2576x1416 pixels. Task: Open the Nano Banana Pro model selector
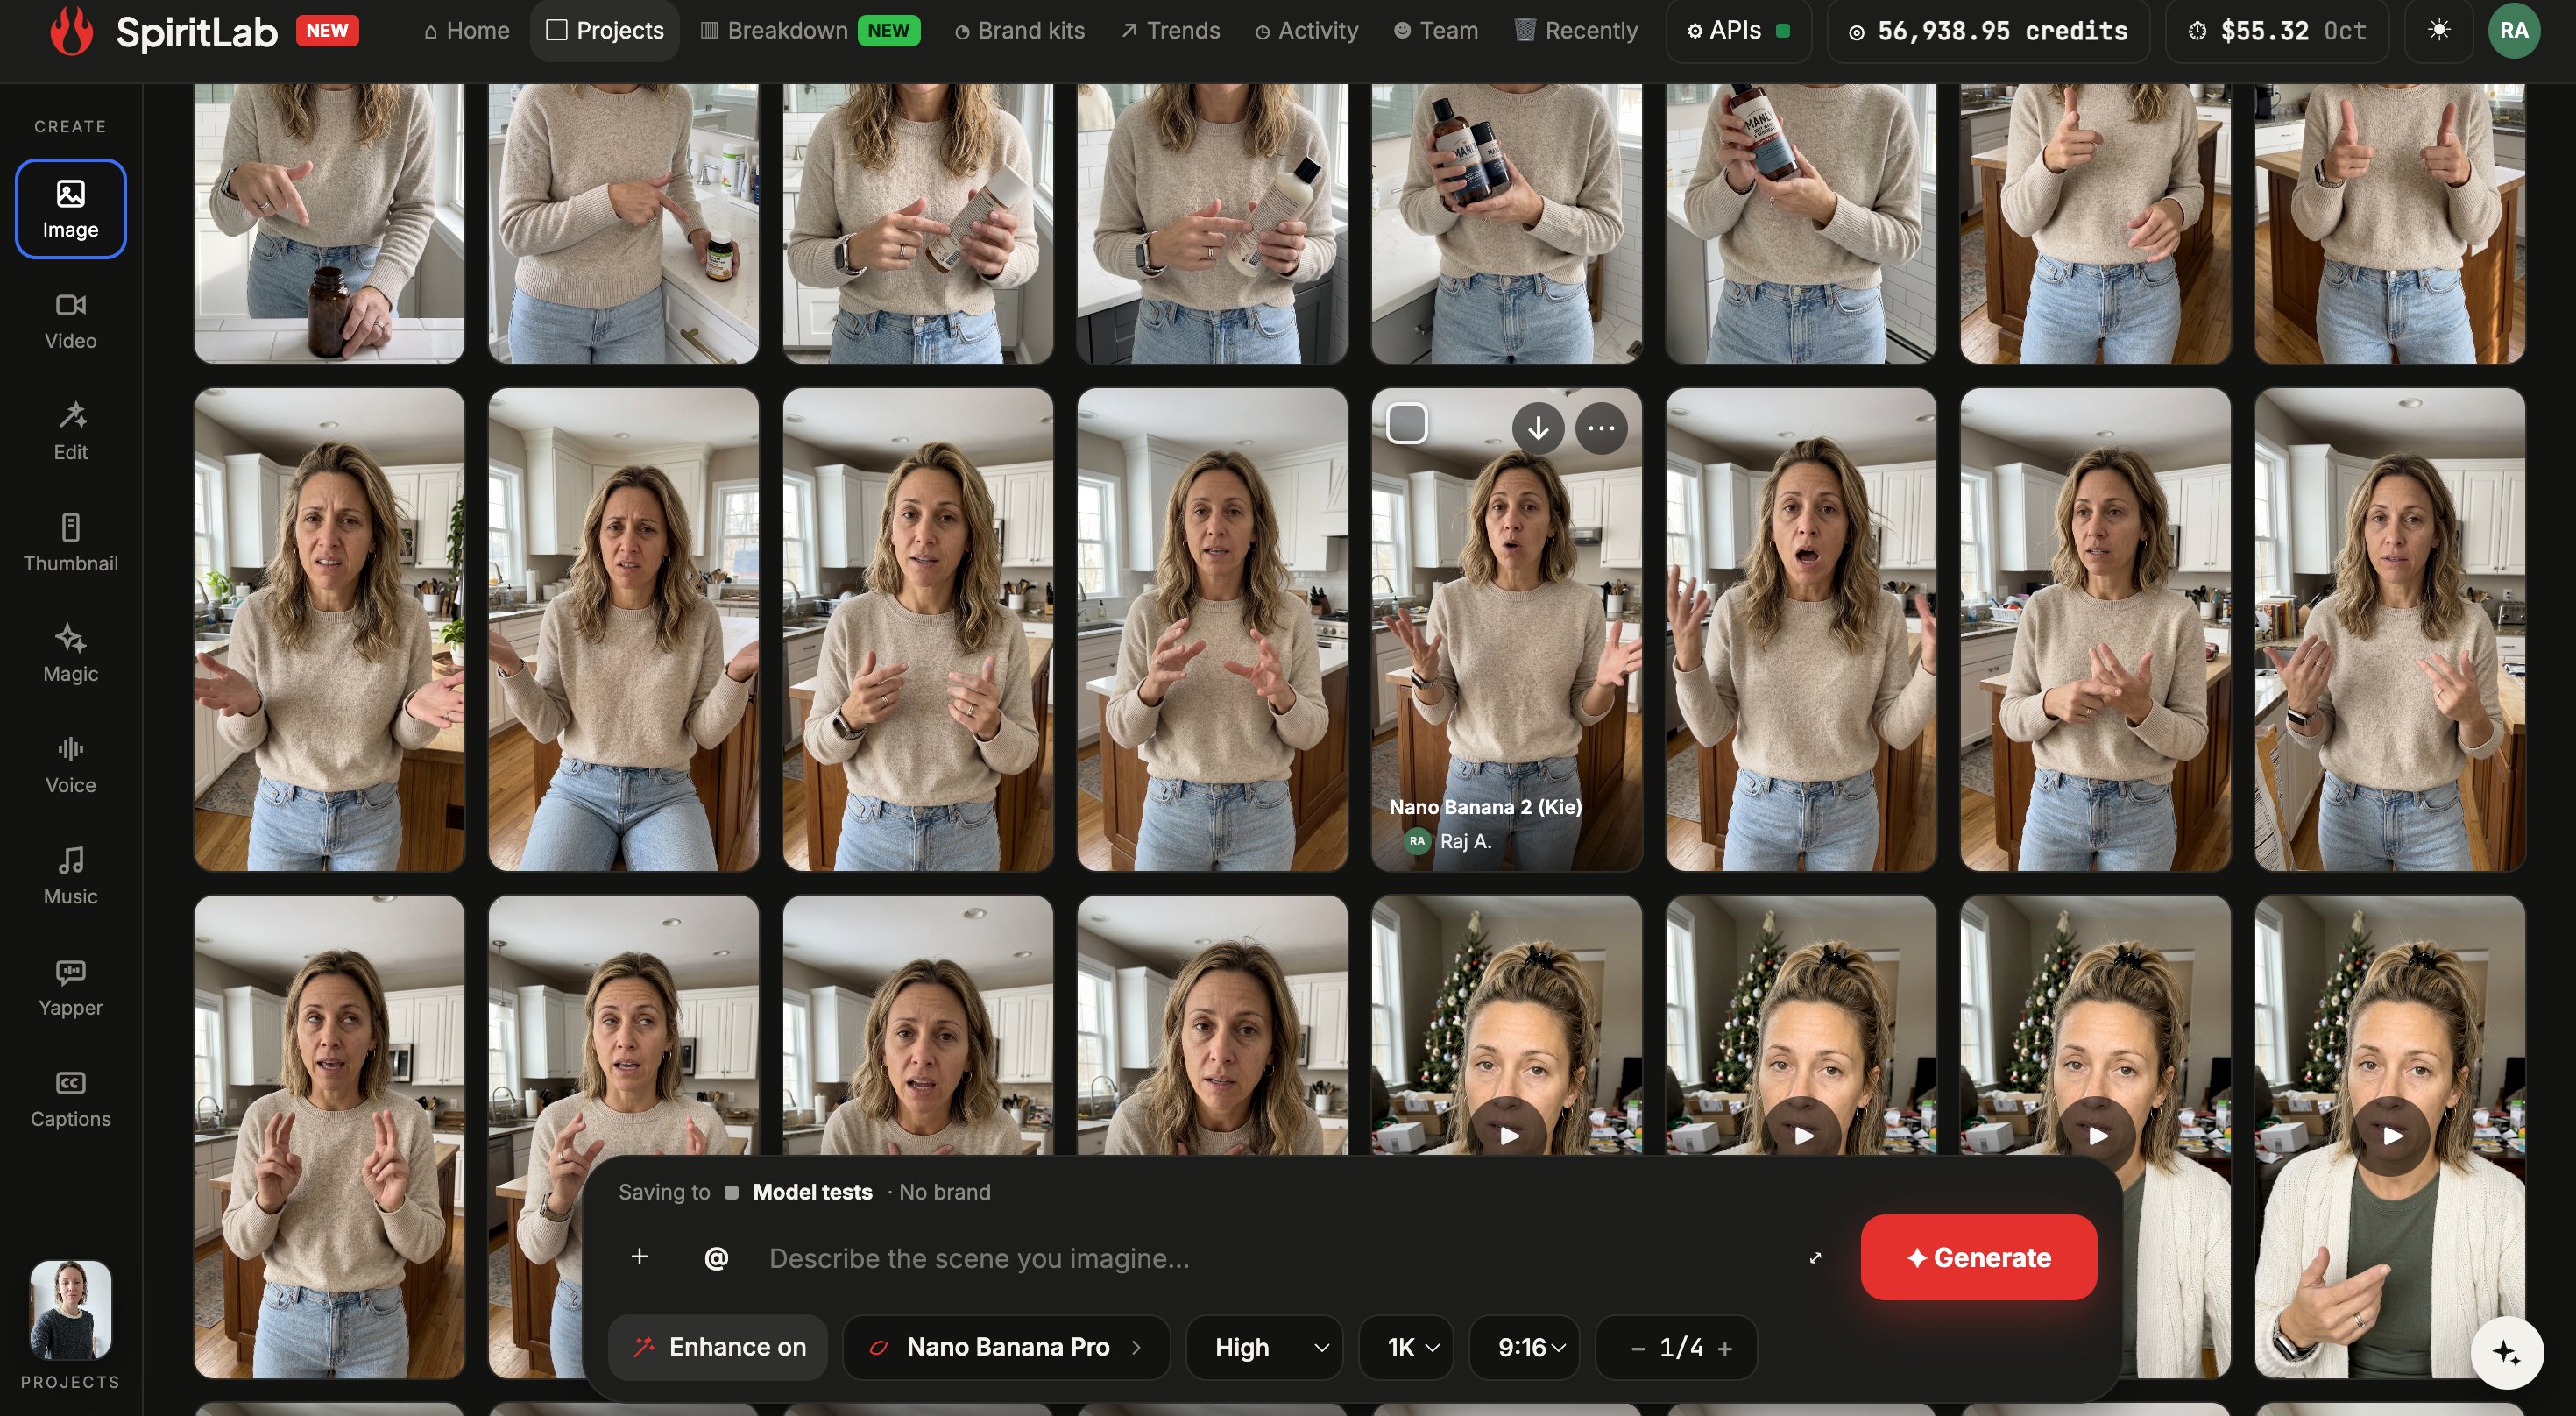1006,1347
